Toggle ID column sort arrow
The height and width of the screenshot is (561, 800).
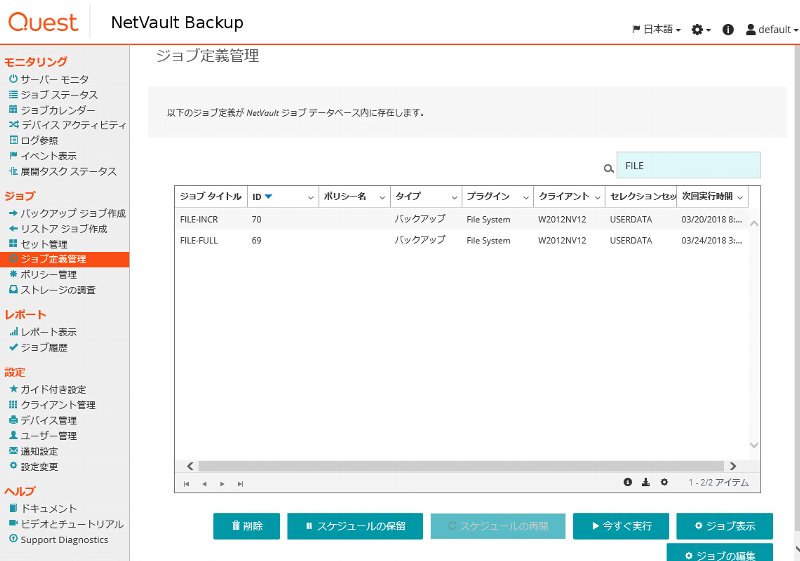[268, 196]
